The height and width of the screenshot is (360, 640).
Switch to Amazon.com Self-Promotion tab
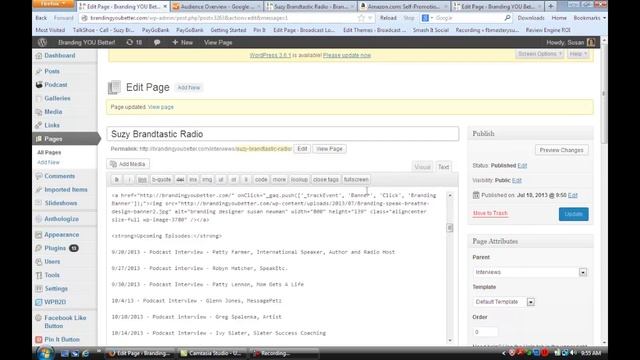pos(404,7)
